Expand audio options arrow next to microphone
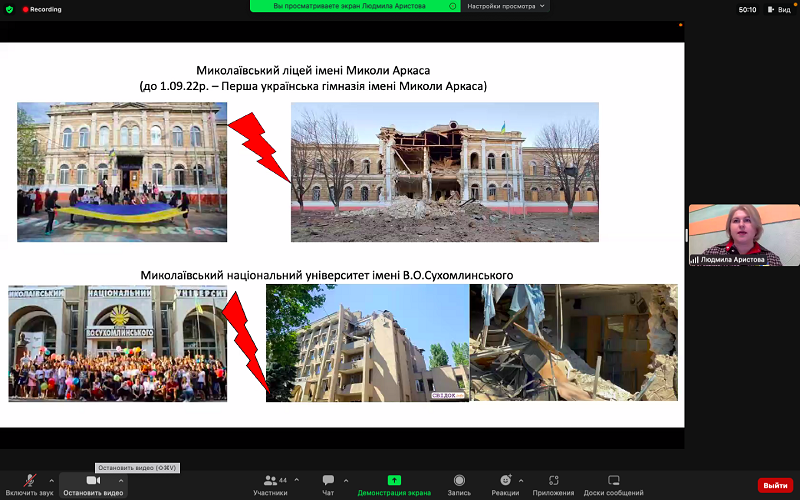Image resolution: width=800 pixels, height=500 pixels. [x=52, y=481]
